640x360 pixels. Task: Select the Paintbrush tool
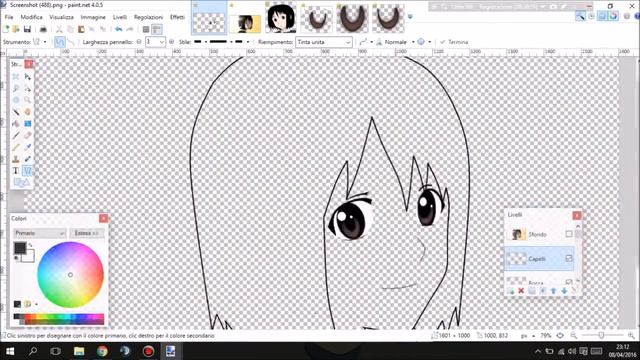(x=16, y=136)
